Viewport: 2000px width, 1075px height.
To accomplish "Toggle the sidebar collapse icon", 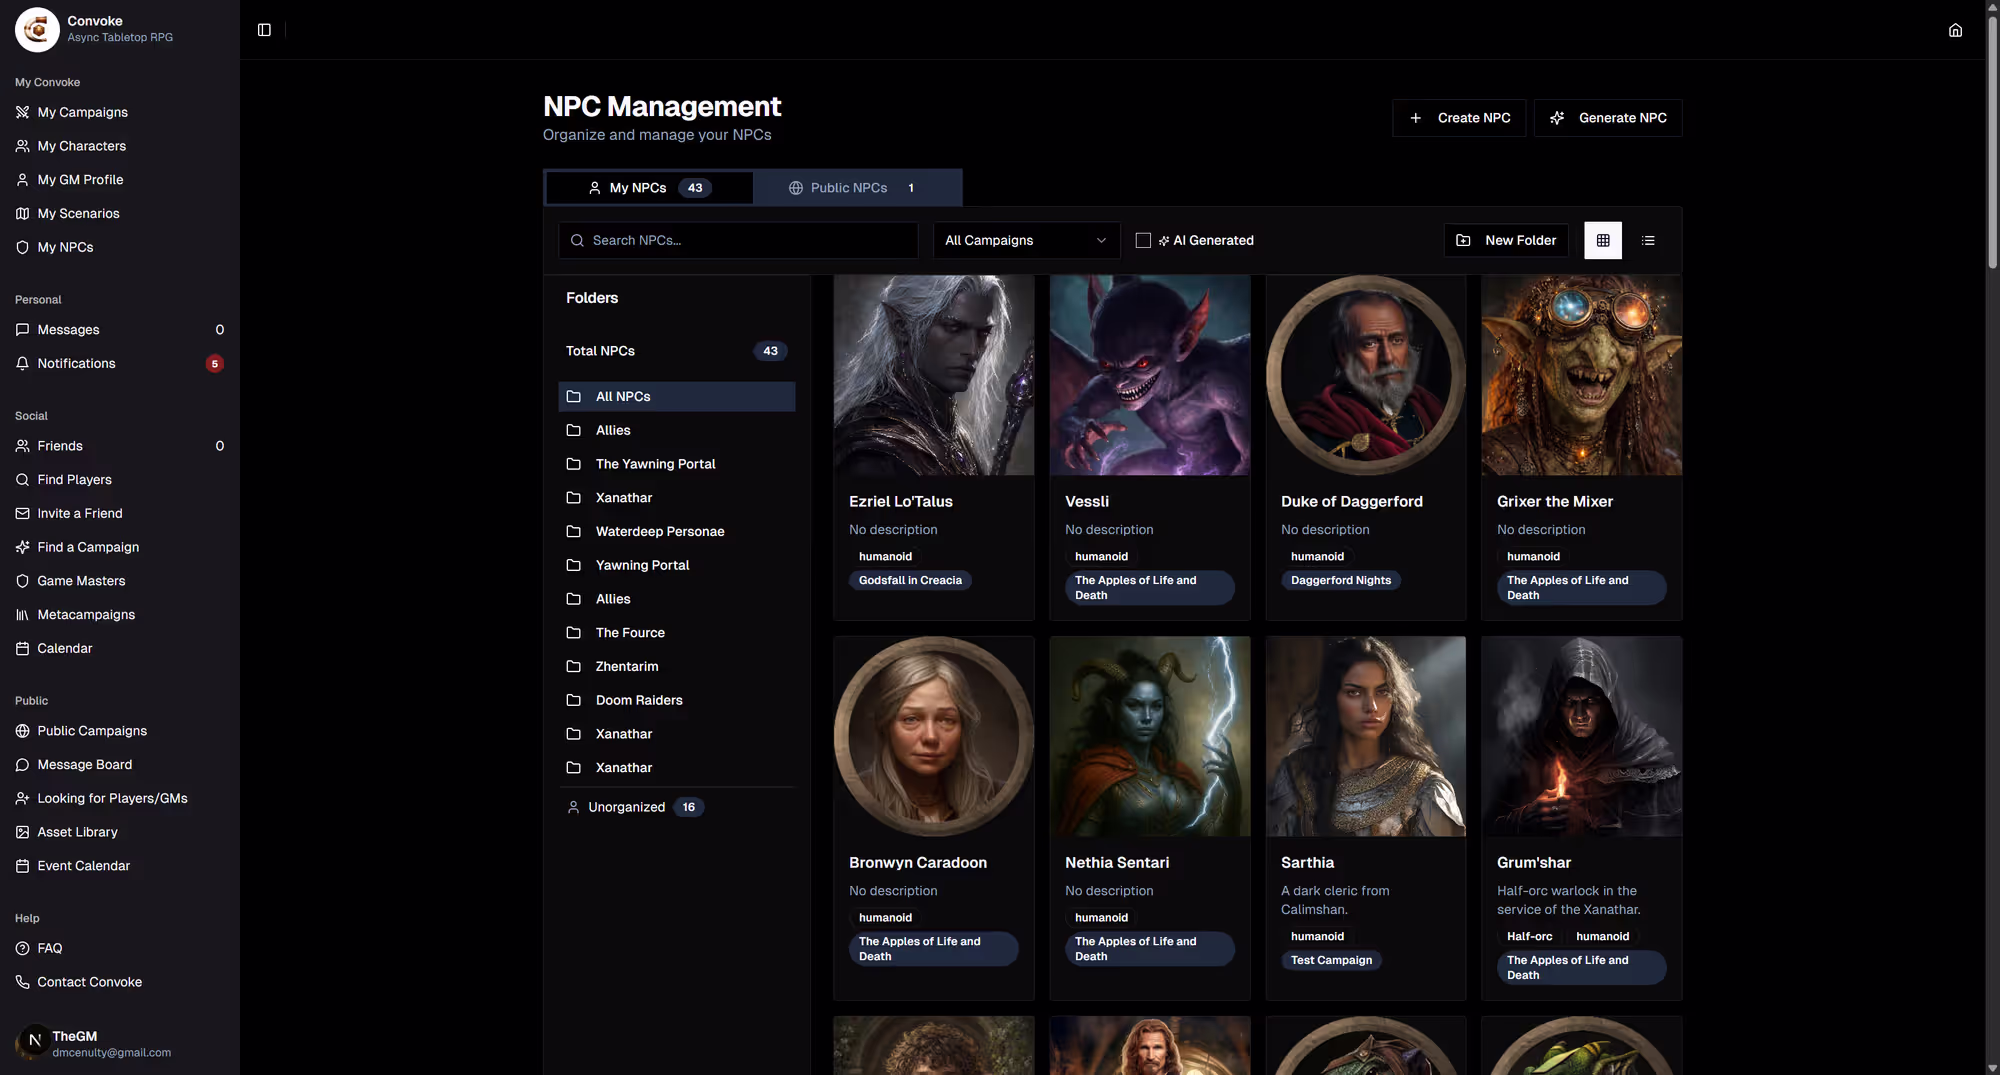I will pyautogui.click(x=264, y=30).
